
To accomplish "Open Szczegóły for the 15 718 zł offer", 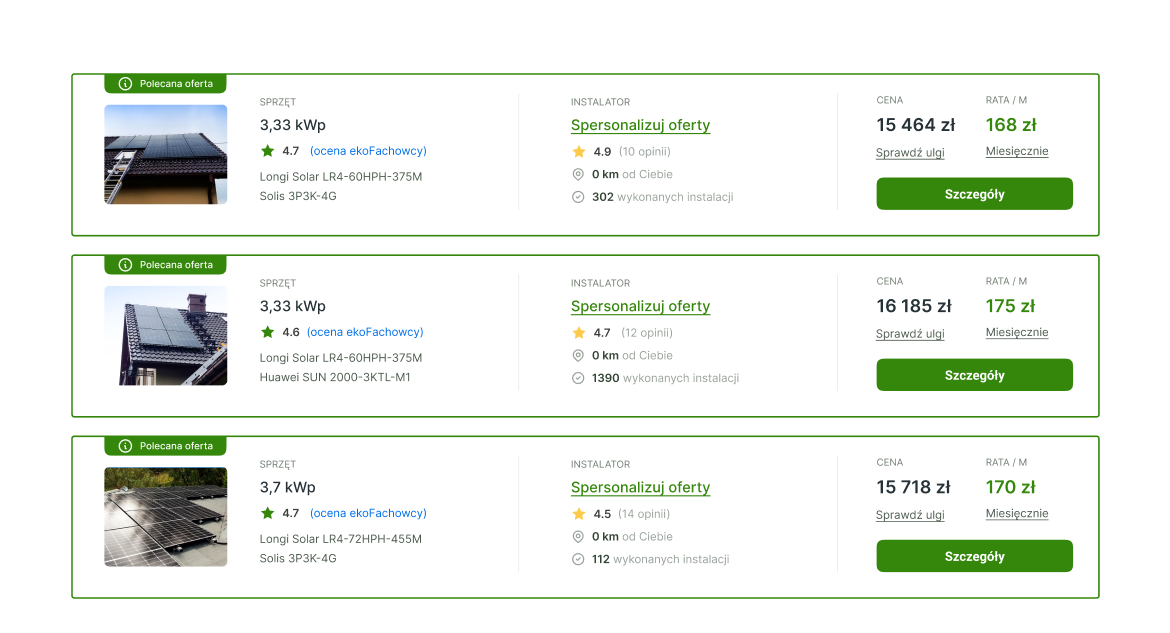I will coord(974,556).
